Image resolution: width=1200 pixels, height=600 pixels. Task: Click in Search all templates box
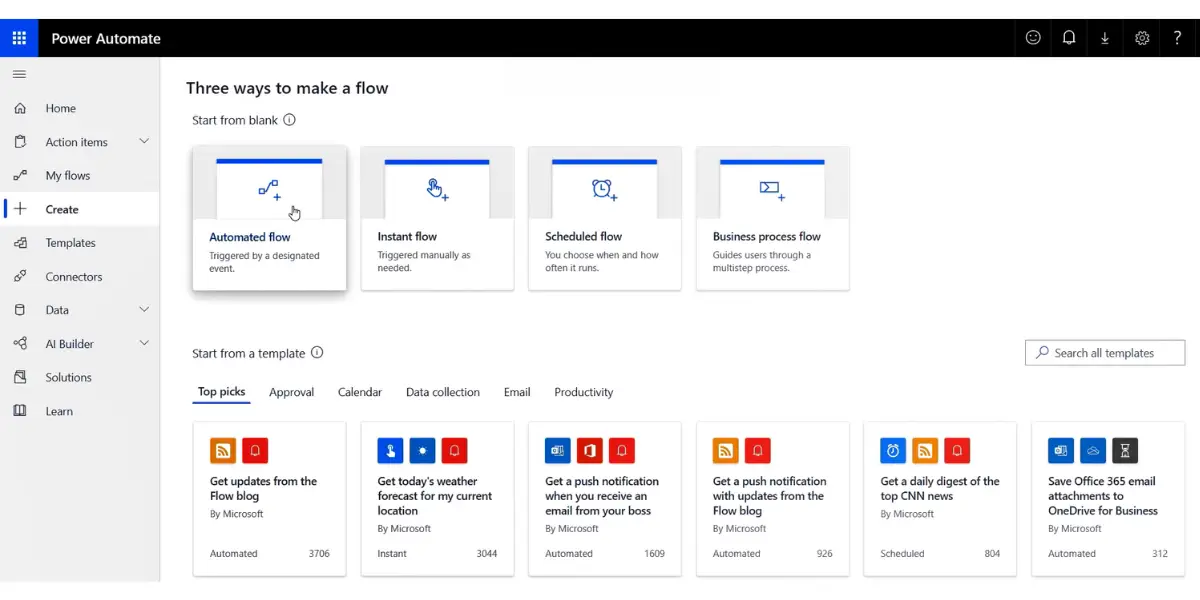click(1105, 353)
